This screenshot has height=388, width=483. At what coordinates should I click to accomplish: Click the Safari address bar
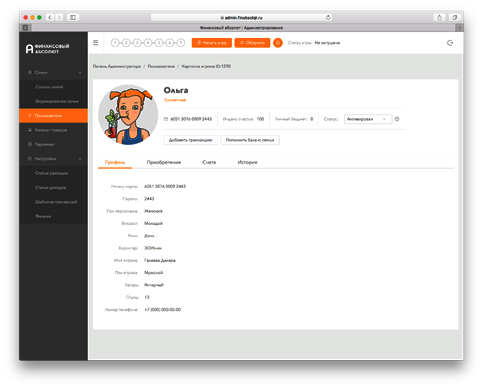[242, 17]
